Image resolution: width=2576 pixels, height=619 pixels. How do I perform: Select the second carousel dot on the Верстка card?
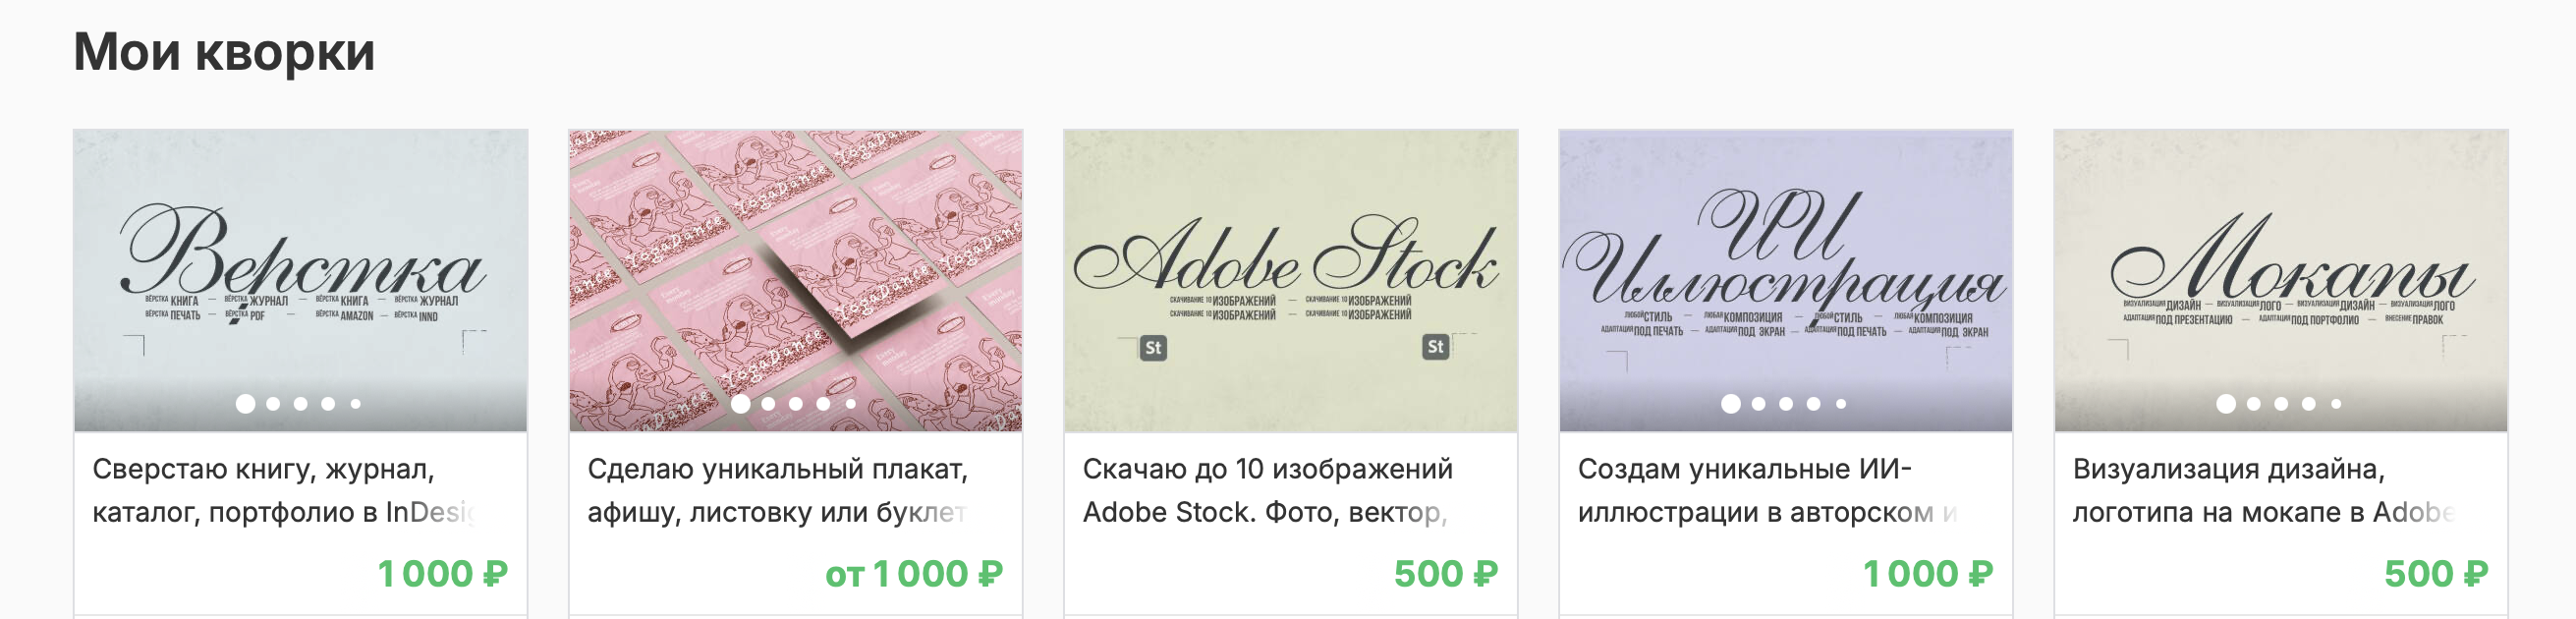tap(273, 404)
